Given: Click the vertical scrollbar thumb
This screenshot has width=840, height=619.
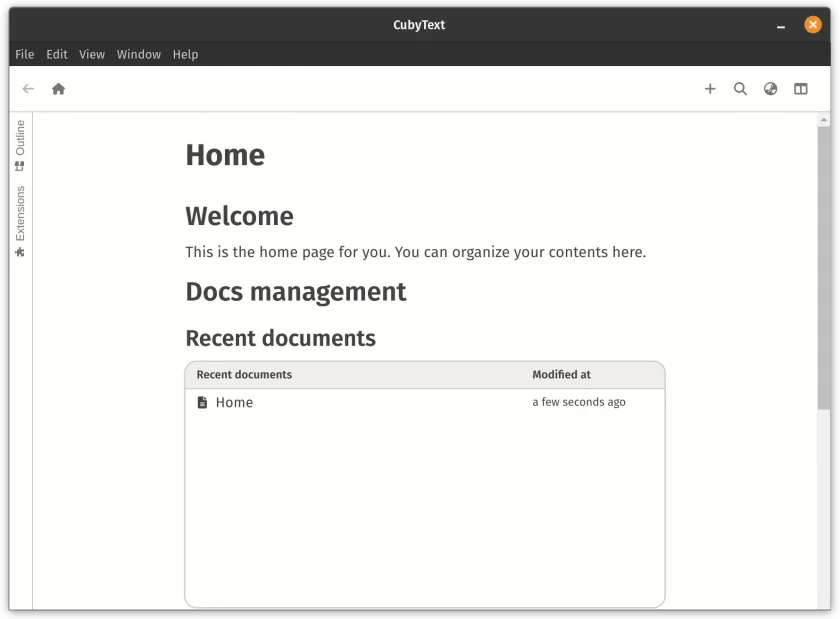Looking at the screenshot, I should click(823, 268).
